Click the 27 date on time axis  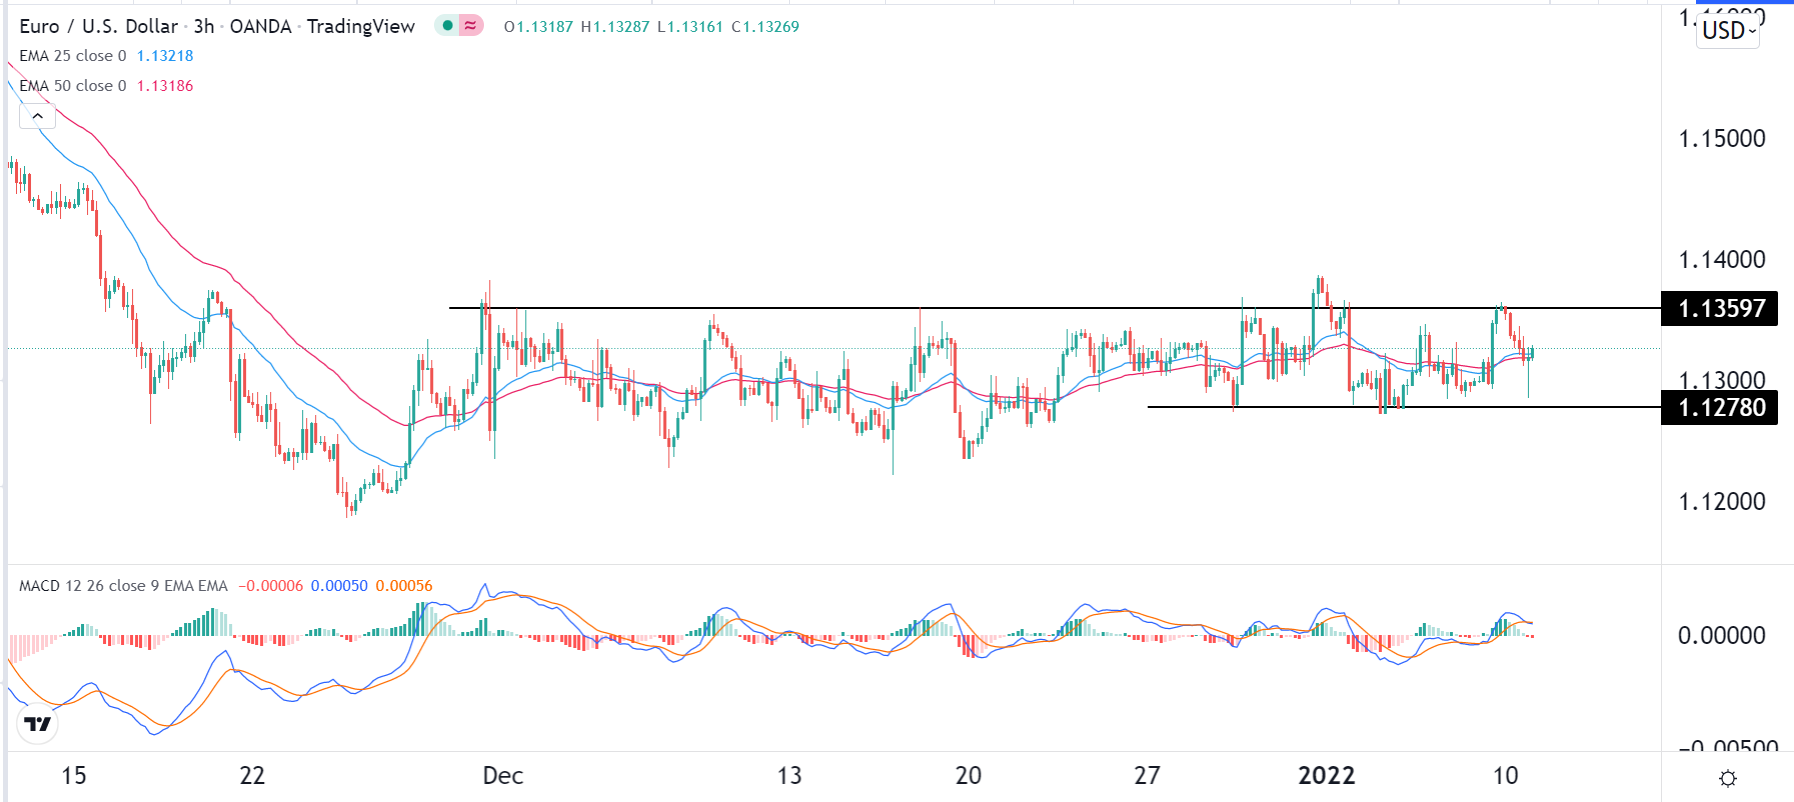click(1147, 776)
